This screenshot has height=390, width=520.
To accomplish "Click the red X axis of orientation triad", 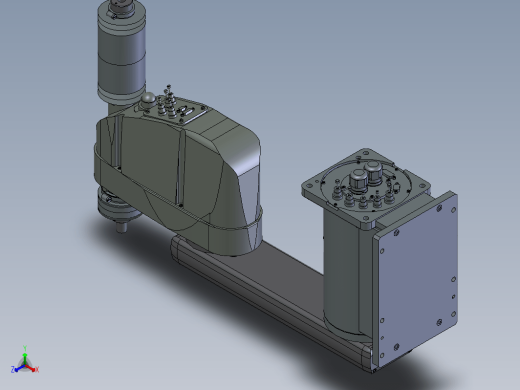I will coord(32,369).
